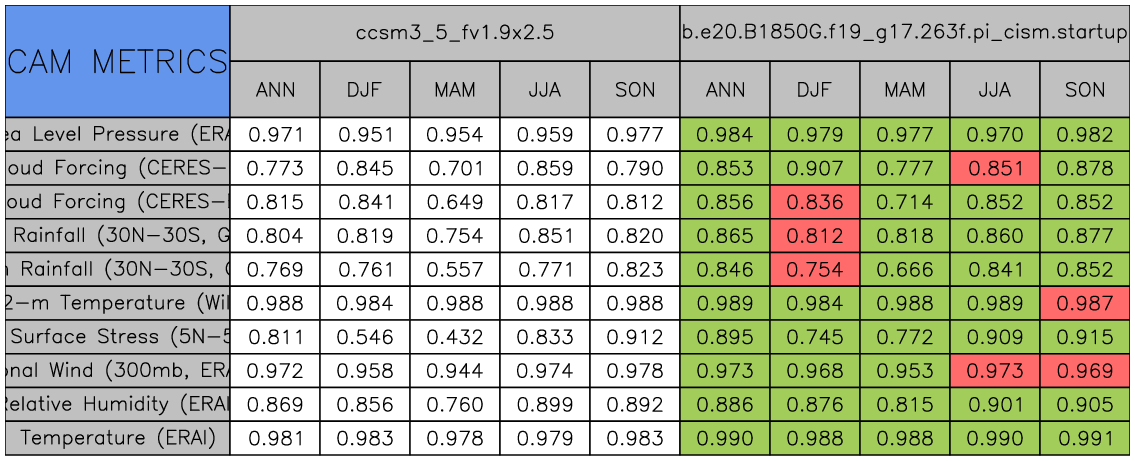Click ANN header under ccsm3_5_fv1.9x2.5
The height and width of the screenshot is (461, 1135).
point(275,89)
